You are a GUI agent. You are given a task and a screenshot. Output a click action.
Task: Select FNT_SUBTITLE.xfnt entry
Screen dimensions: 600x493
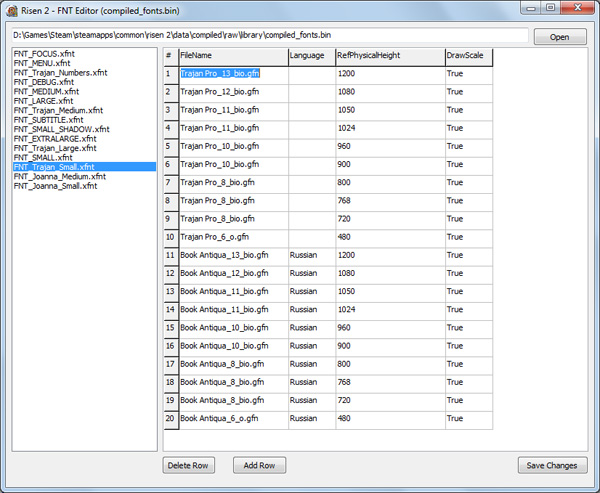84,120
